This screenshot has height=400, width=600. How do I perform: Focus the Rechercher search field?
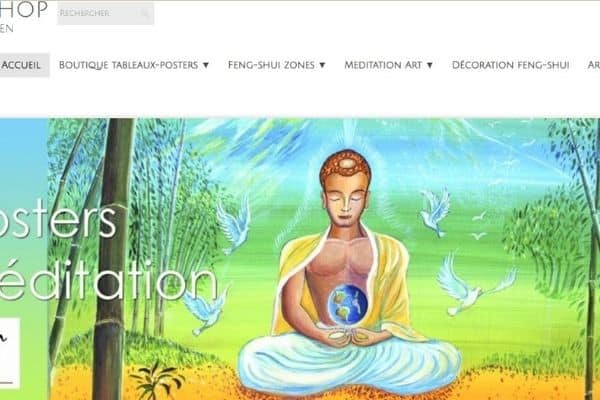click(x=106, y=13)
